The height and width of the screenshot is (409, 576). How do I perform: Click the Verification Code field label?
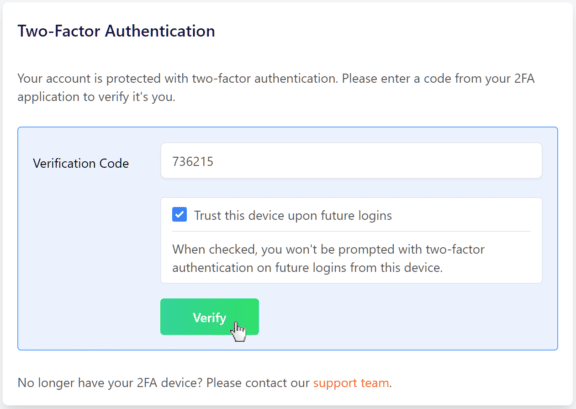(81, 163)
